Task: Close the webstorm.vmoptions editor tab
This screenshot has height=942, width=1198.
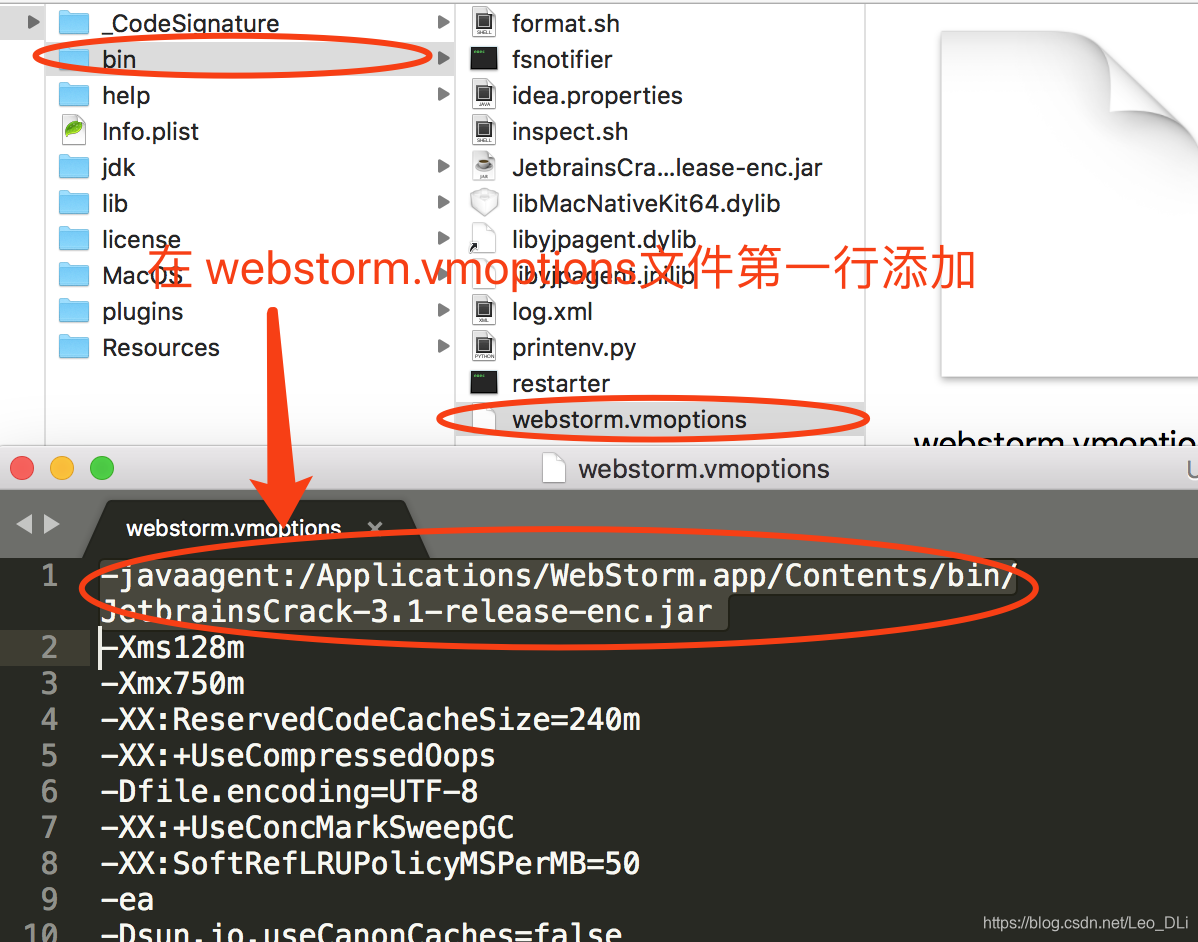Action: pyautogui.click(x=374, y=527)
